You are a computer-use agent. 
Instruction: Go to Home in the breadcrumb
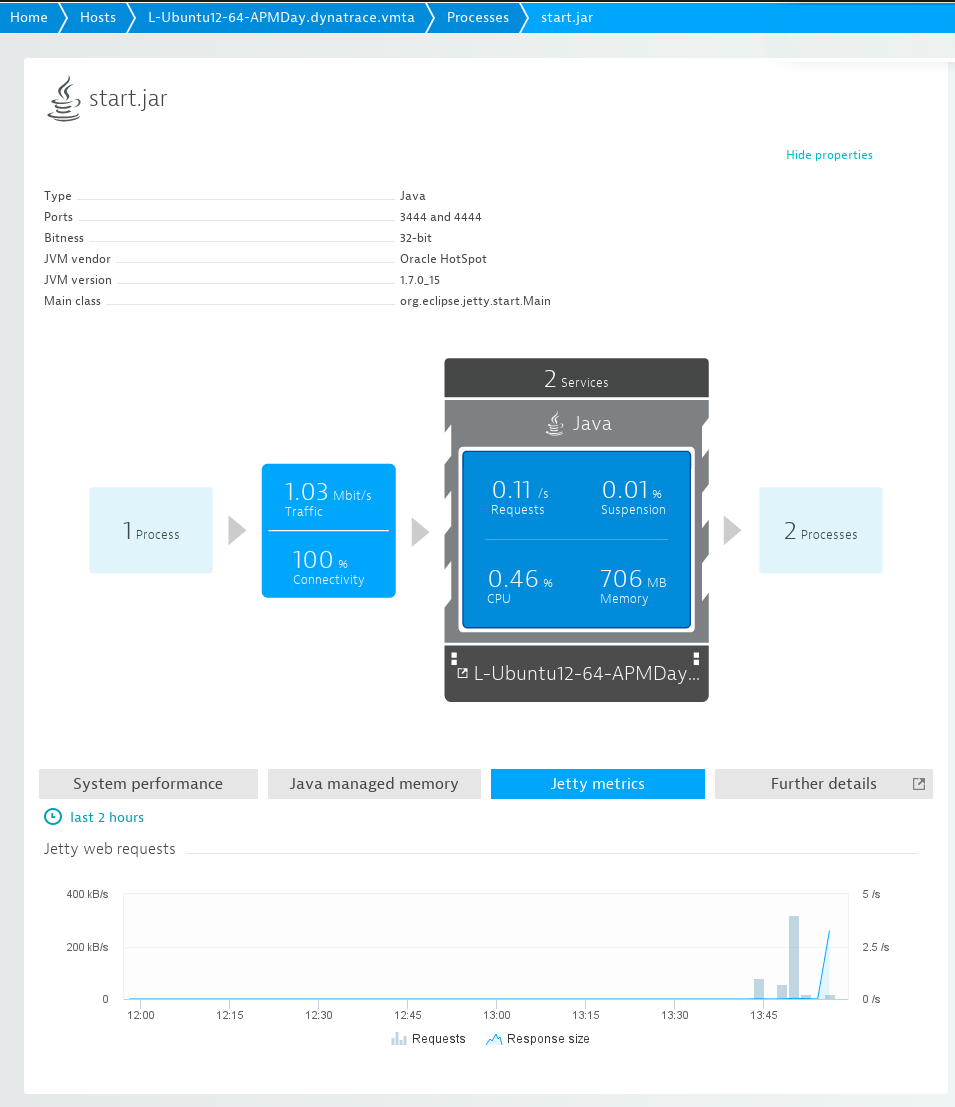[x=29, y=18]
